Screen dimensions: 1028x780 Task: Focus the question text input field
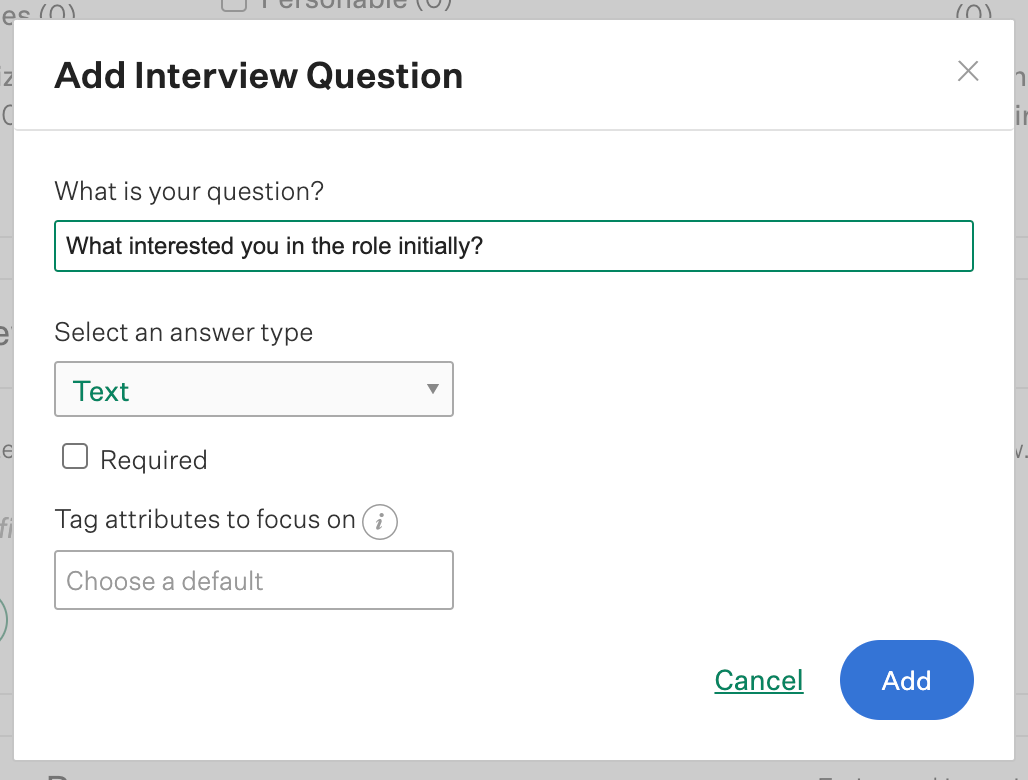click(x=700, y=246)
